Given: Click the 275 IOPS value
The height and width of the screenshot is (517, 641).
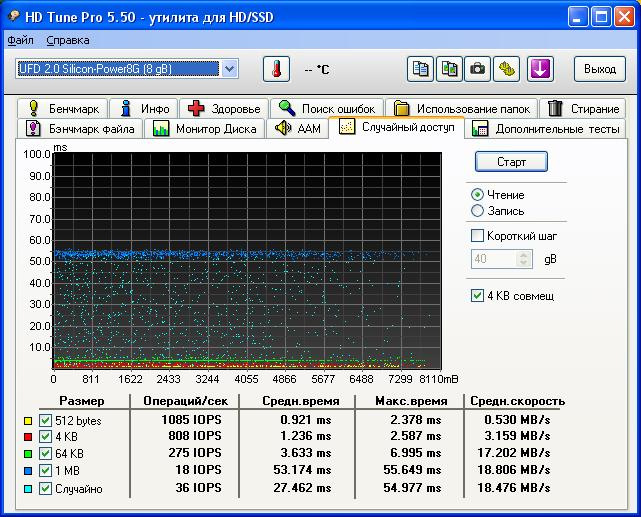Looking at the screenshot, I should pyautogui.click(x=195, y=453).
